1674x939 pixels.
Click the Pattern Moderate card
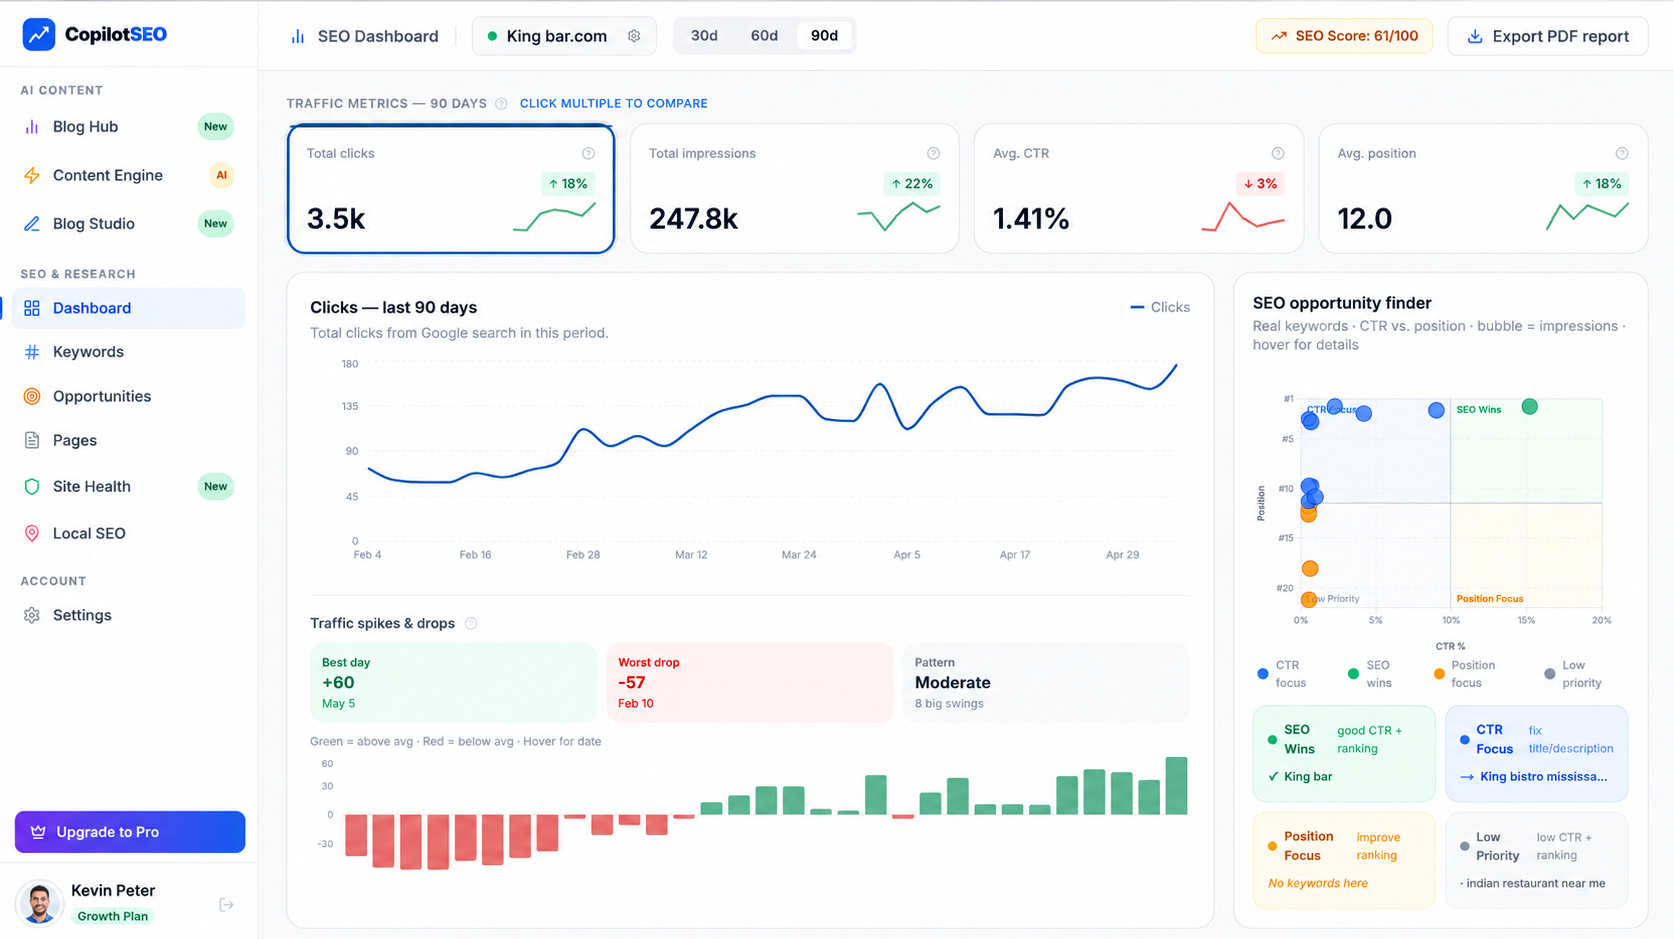(x=1046, y=682)
